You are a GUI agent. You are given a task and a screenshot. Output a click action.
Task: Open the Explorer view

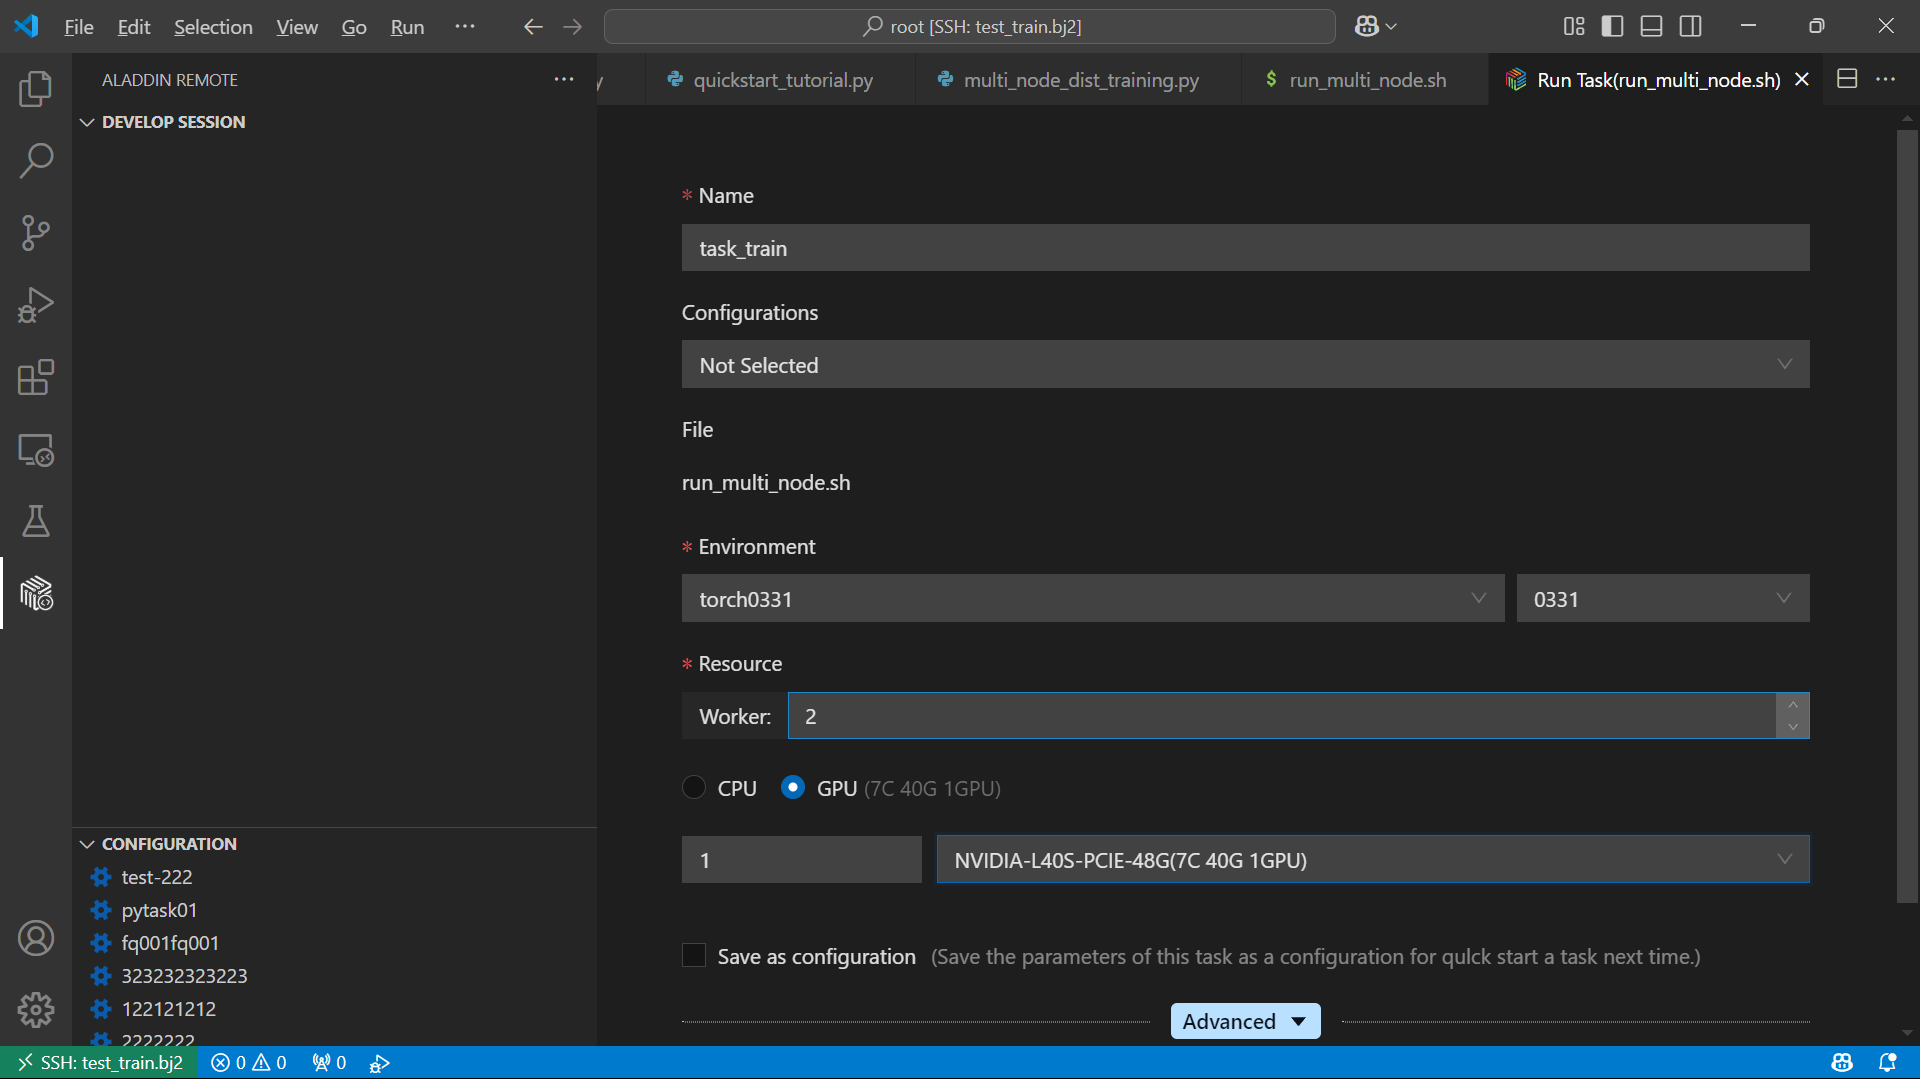[36, 88]
